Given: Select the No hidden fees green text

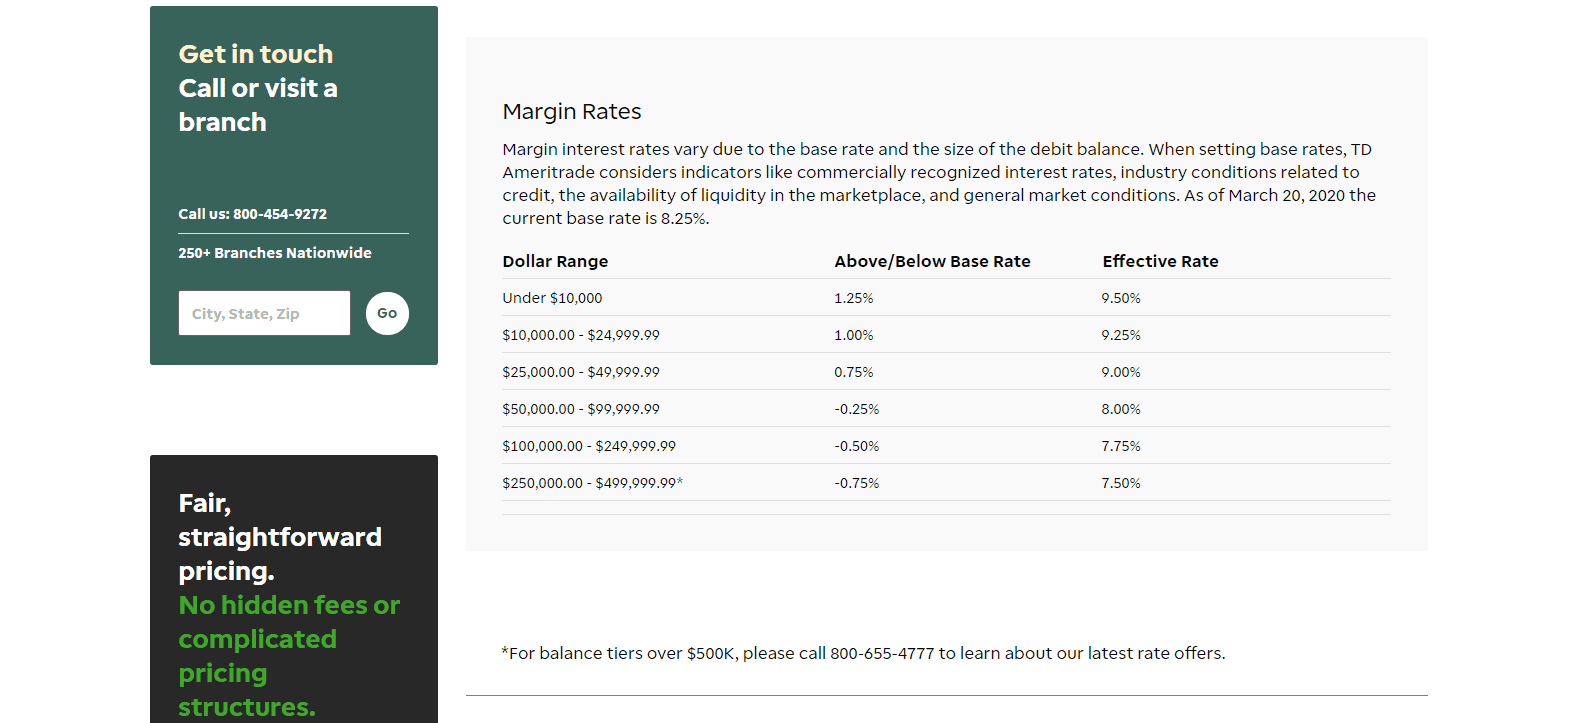Looking at the screenshot, I should 288,604.
